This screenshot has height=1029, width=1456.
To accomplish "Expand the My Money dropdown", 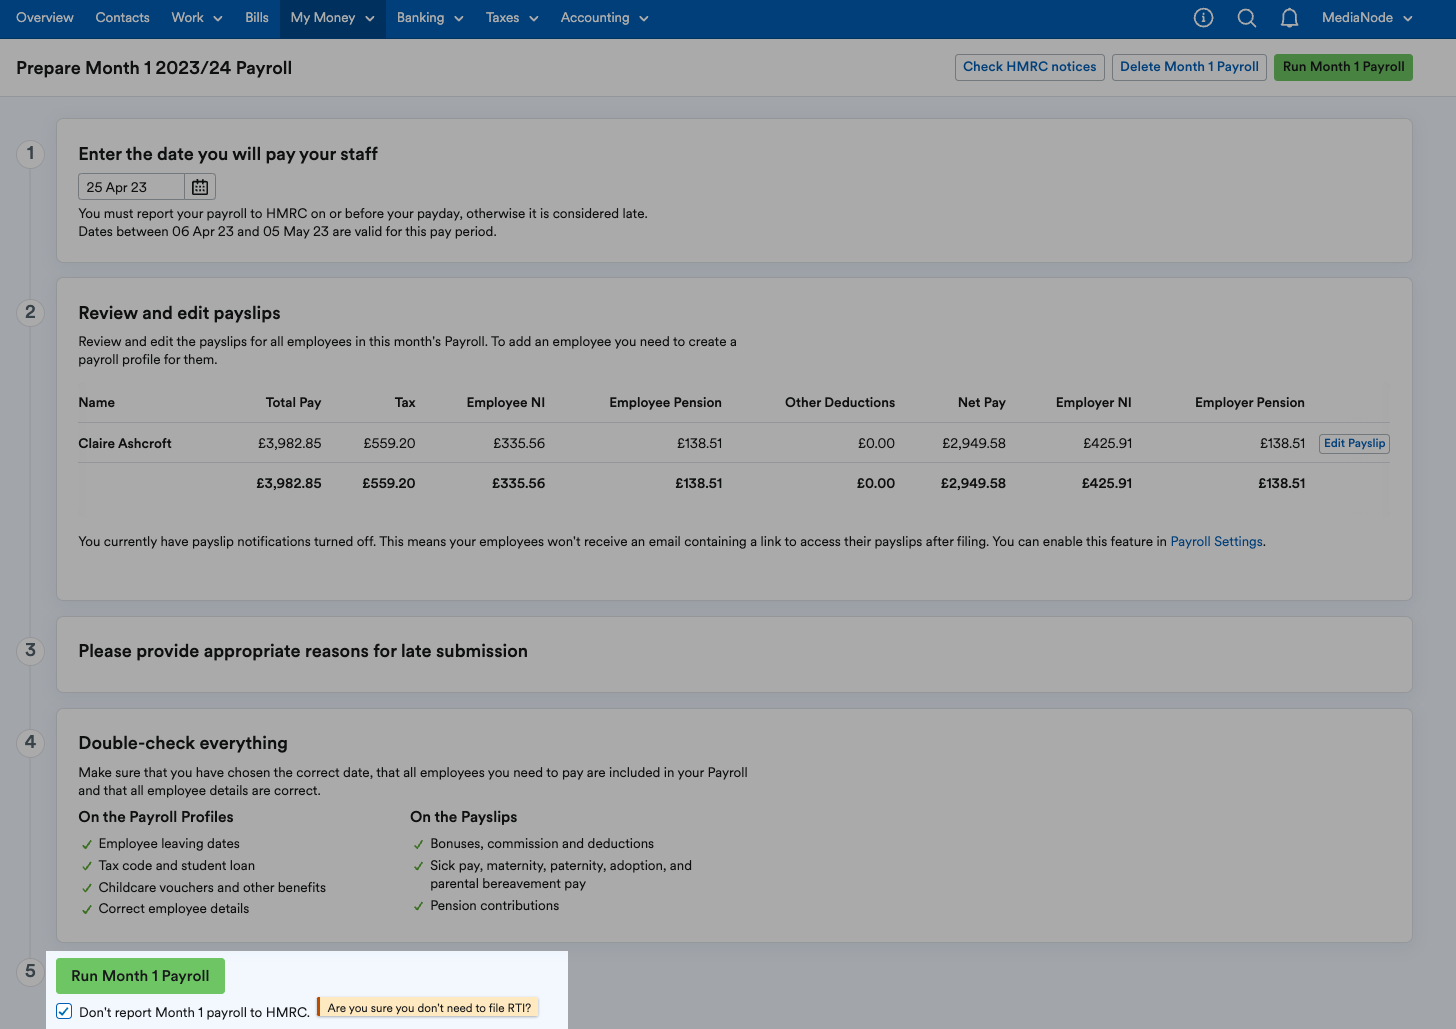I will pos(333,18).
